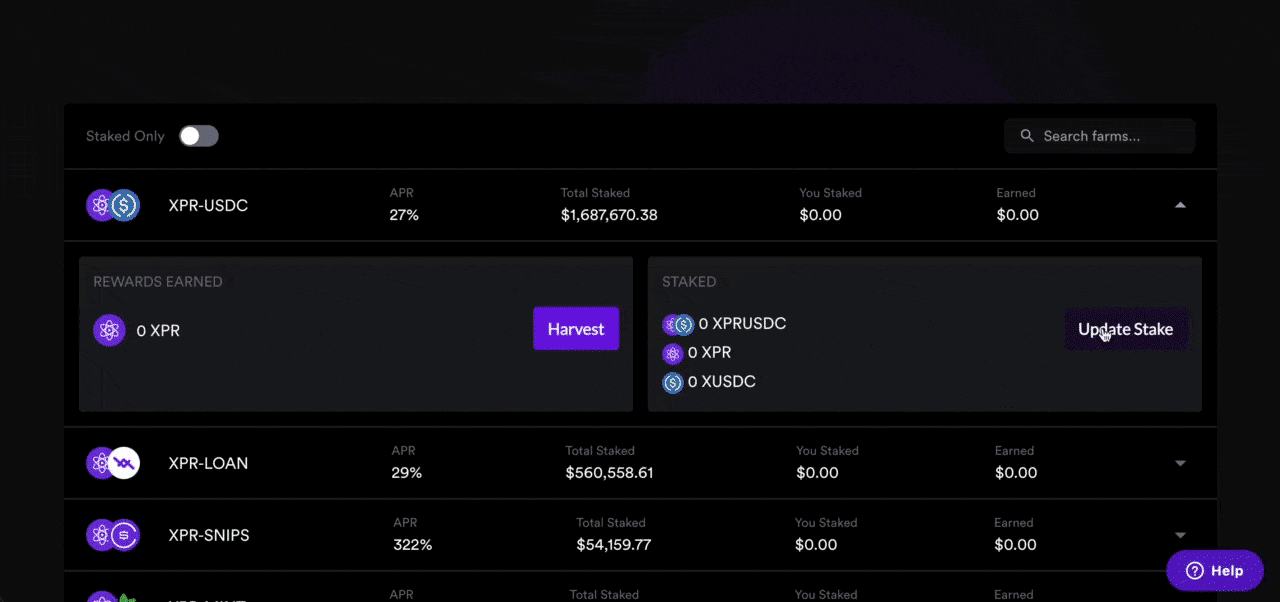
Task: Click the XPR atom icon under Rewards Earned
Action: click(108, 329)
